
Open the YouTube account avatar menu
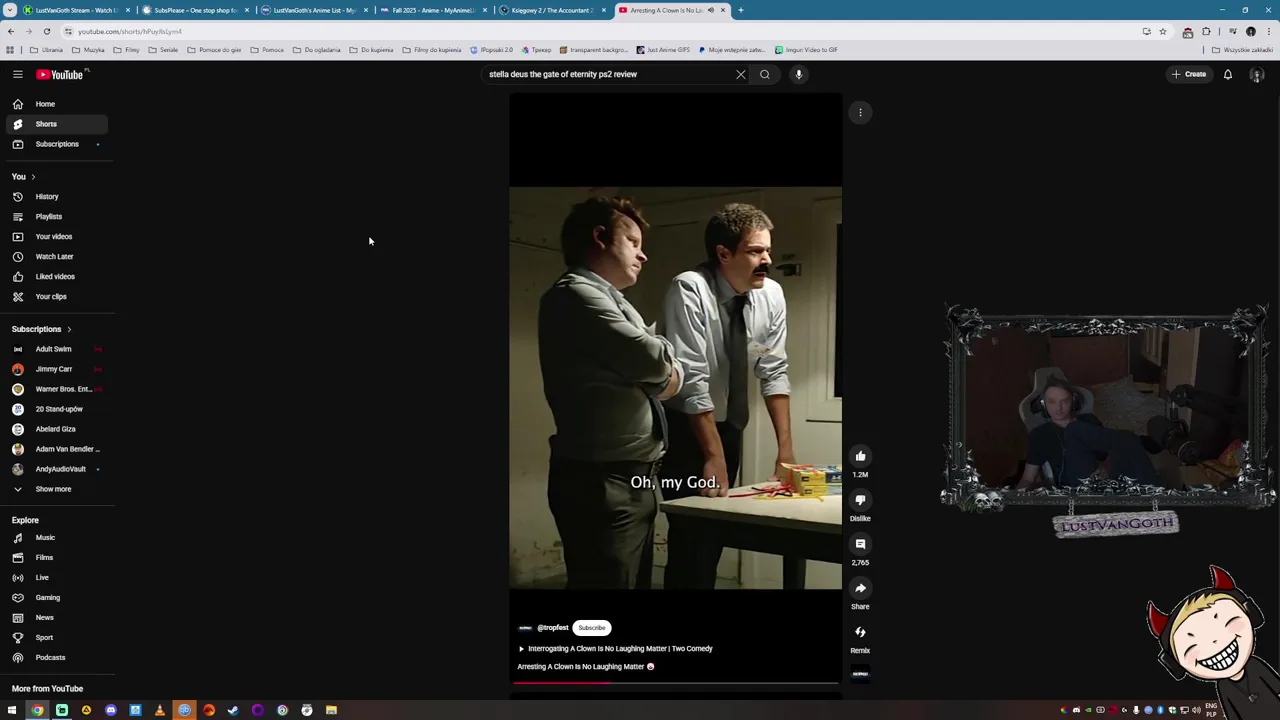1257,74
